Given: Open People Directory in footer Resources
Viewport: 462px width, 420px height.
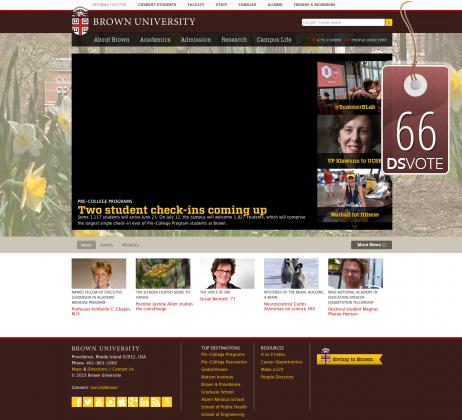Looking at the screenshot, I should [277, 377].
